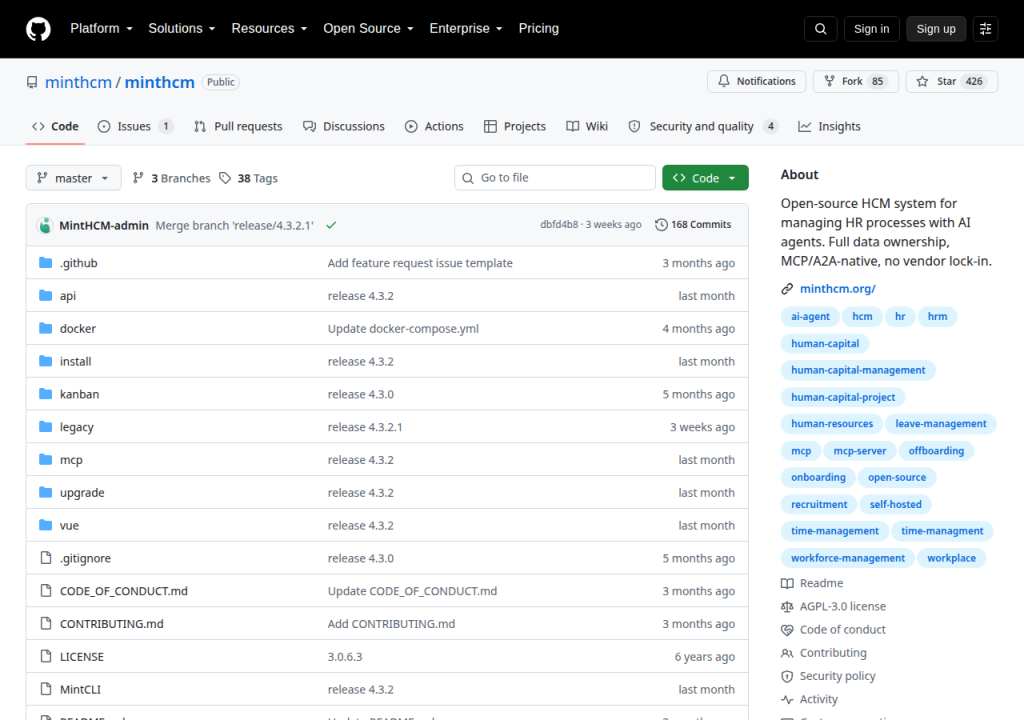Select the mcp-server topic tag
This screenshot has width=1024, height=720.
[x=859, y=451]
